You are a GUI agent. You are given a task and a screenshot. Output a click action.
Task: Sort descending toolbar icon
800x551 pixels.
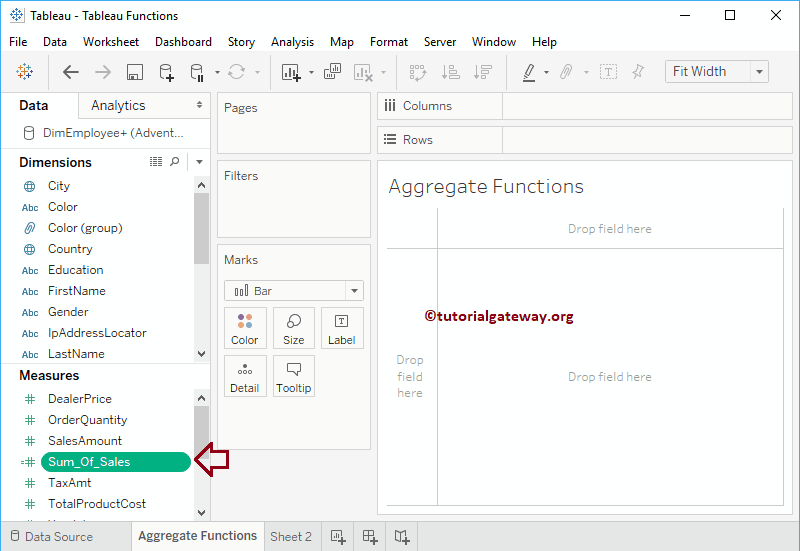(482, 72)
